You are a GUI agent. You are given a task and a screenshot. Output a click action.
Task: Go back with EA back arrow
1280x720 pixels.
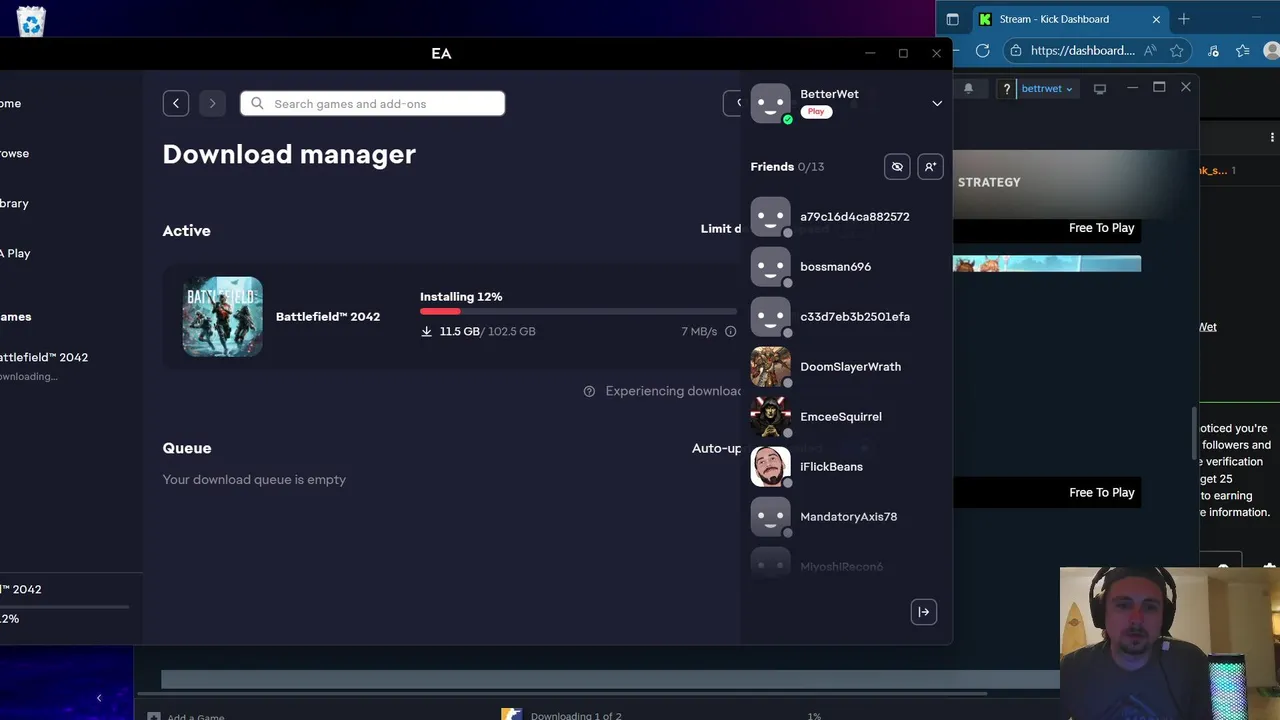[x=176, y=103]
